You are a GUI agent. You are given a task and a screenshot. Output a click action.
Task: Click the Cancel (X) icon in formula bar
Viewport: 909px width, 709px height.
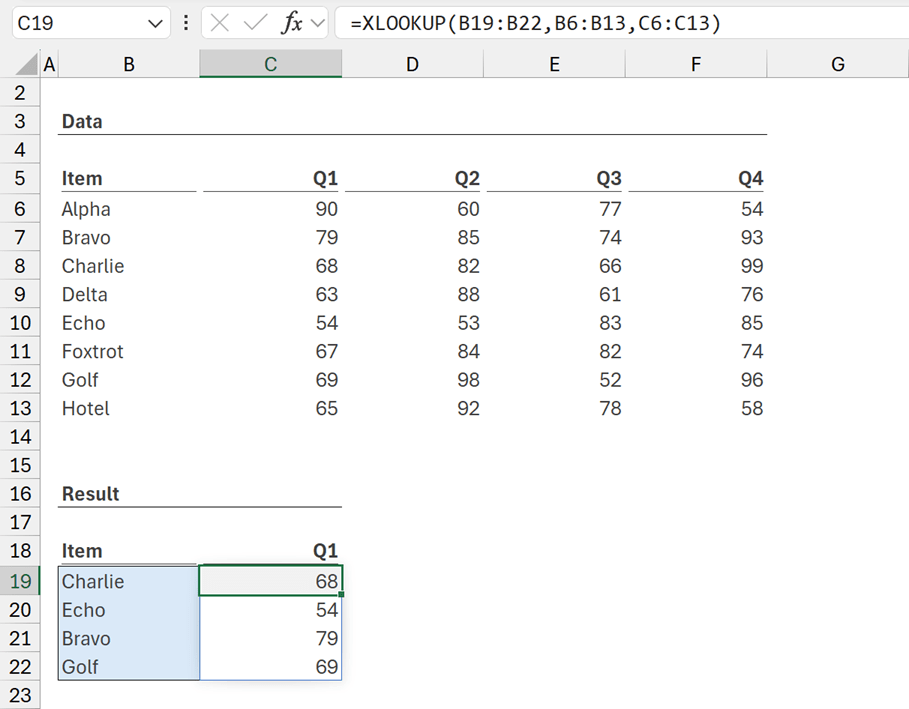(x=220, y=23)
